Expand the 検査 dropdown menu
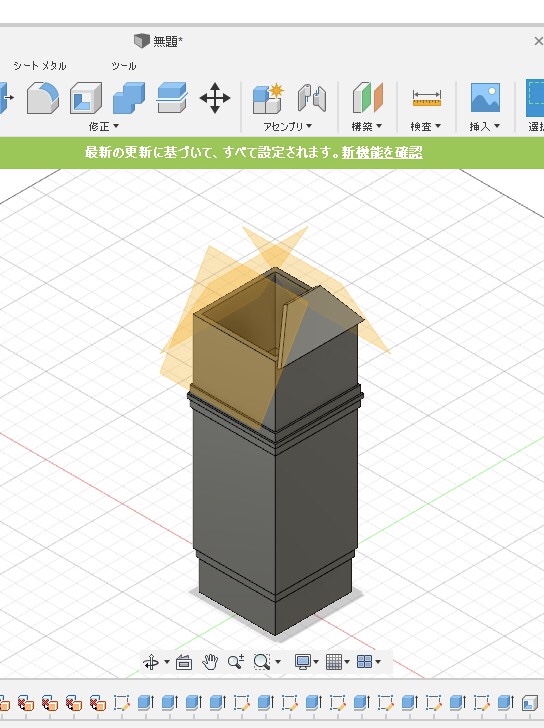Image resolution: width=544 pixels, height=728 pixels. click(426, 126)
